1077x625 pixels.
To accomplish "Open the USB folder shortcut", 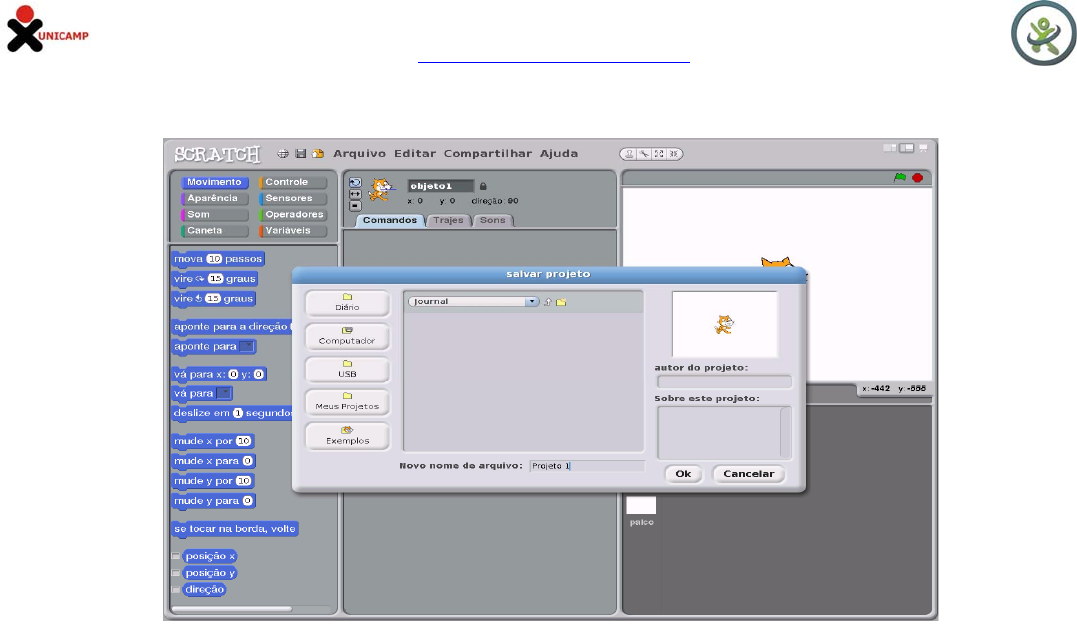I will 347,370.
